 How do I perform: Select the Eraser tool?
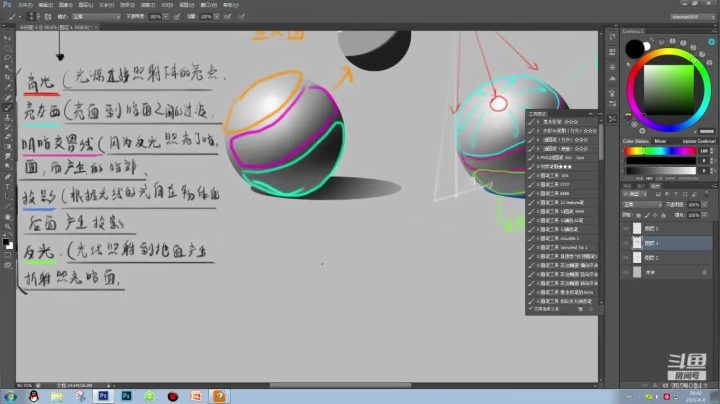7,137
